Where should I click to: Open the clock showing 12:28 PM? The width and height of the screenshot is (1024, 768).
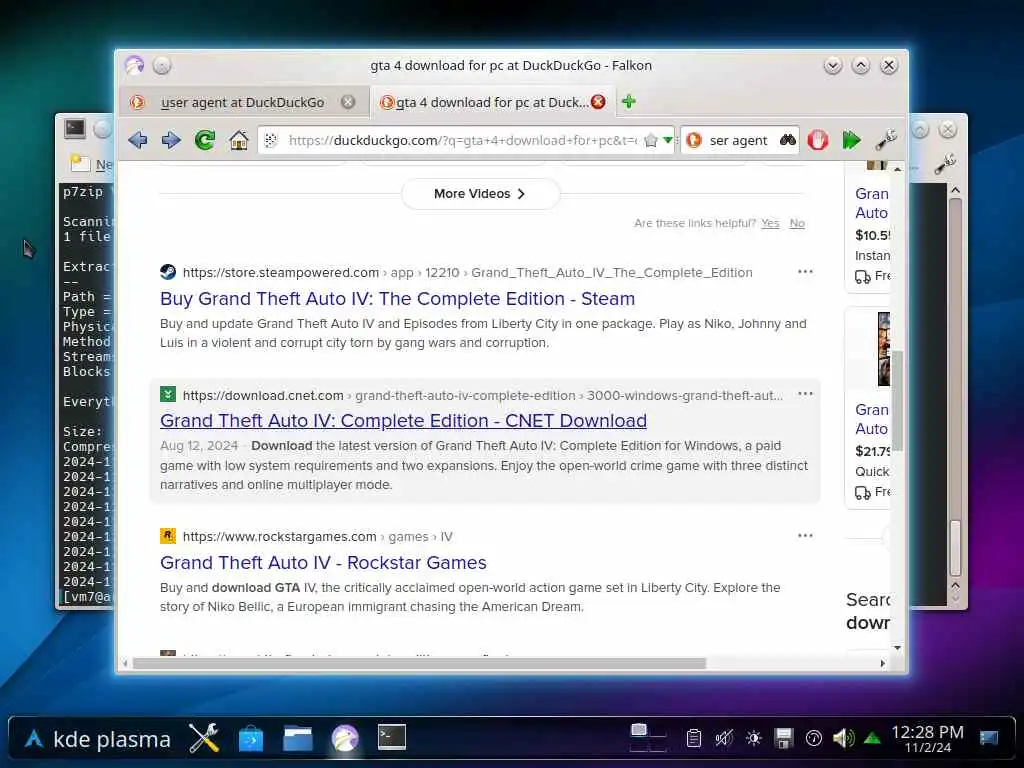point(927,738)
